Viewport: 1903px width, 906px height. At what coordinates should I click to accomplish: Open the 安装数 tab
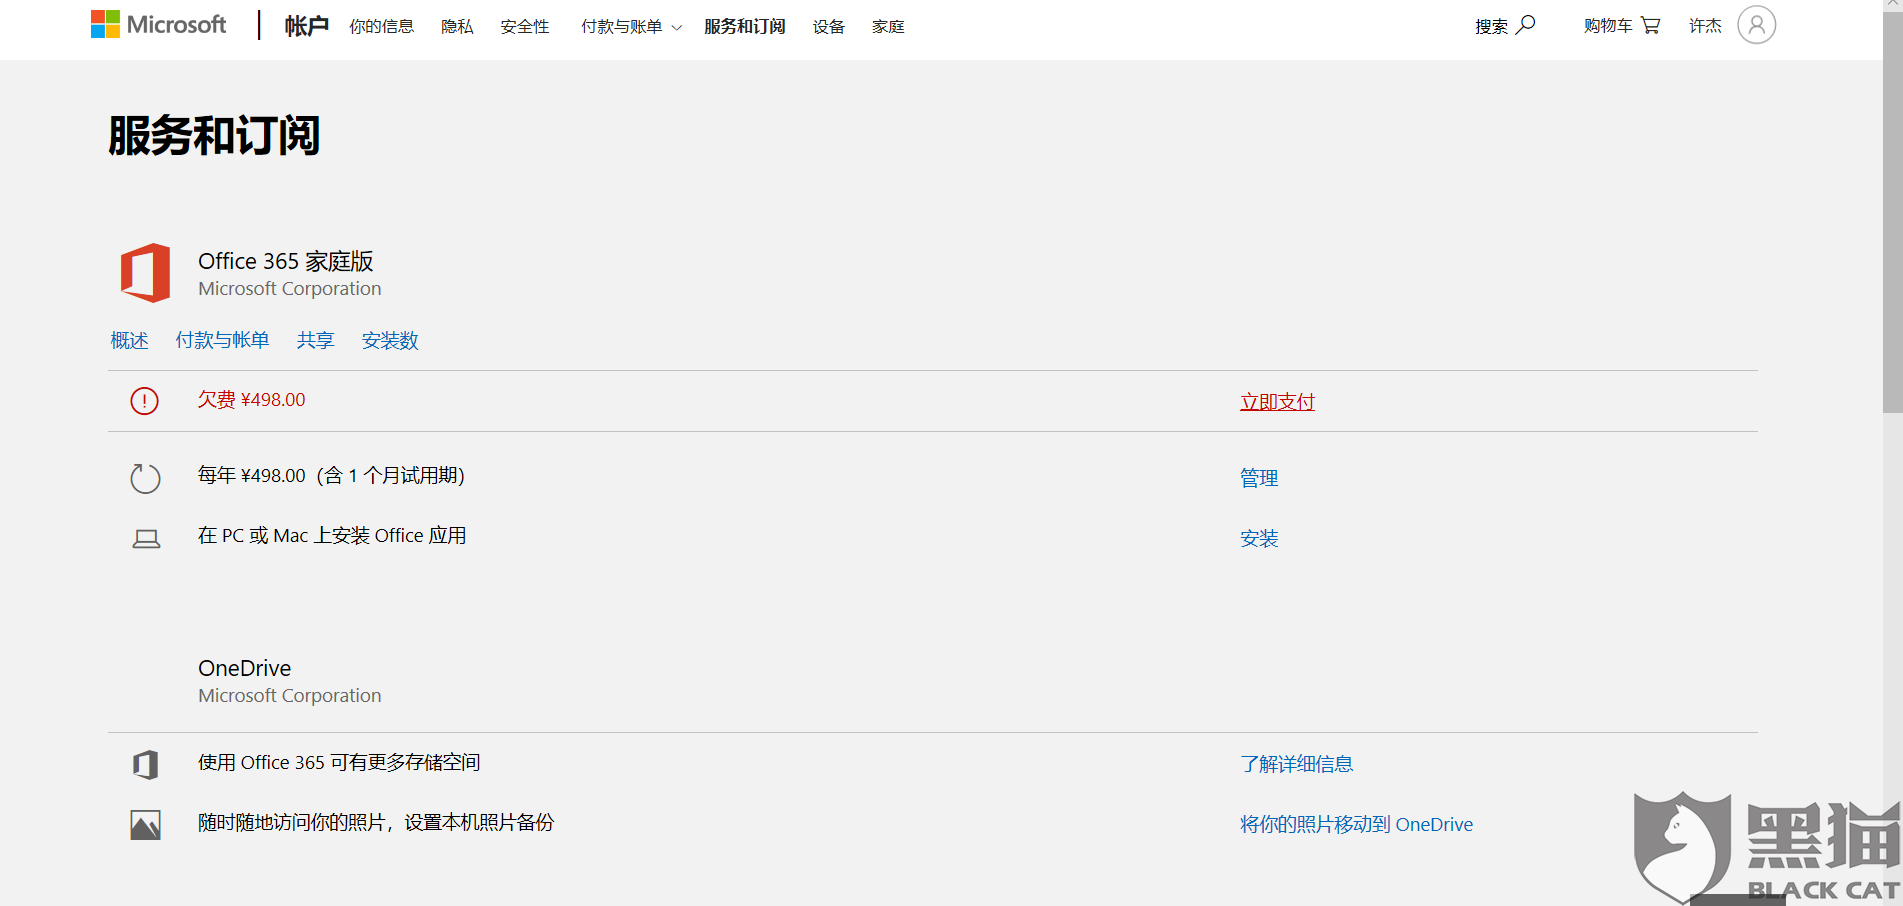point(390,340)
